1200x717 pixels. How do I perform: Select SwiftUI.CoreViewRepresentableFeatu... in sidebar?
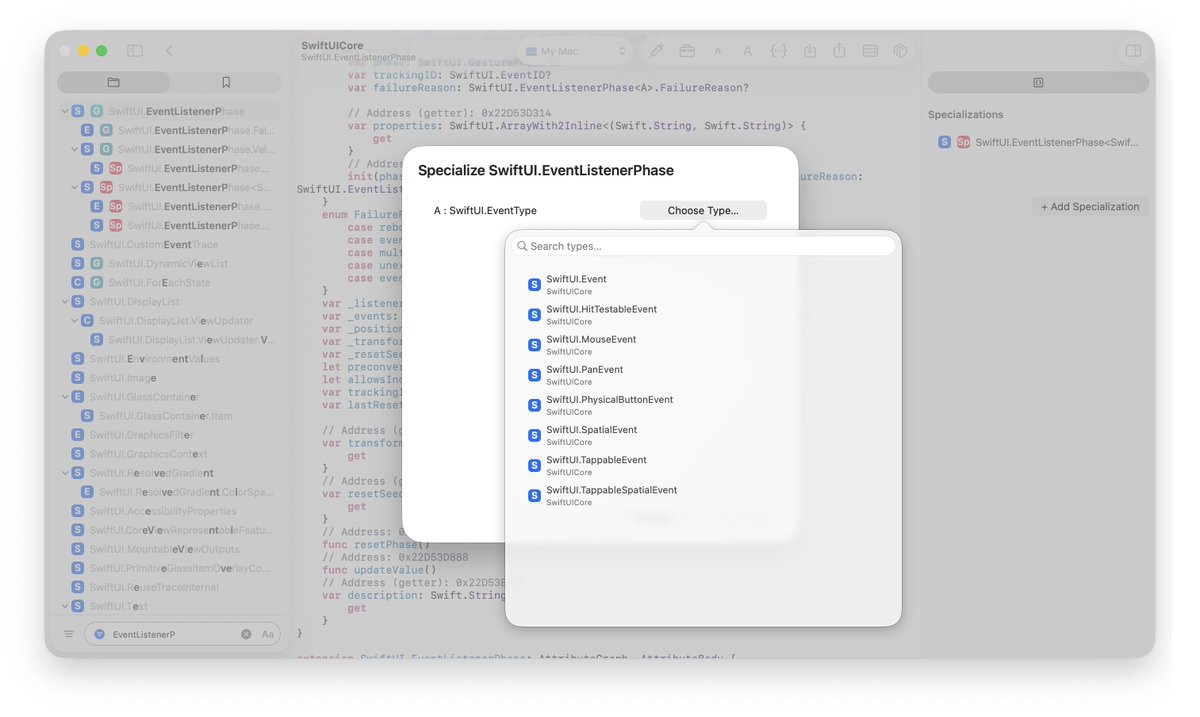point(170,529)
